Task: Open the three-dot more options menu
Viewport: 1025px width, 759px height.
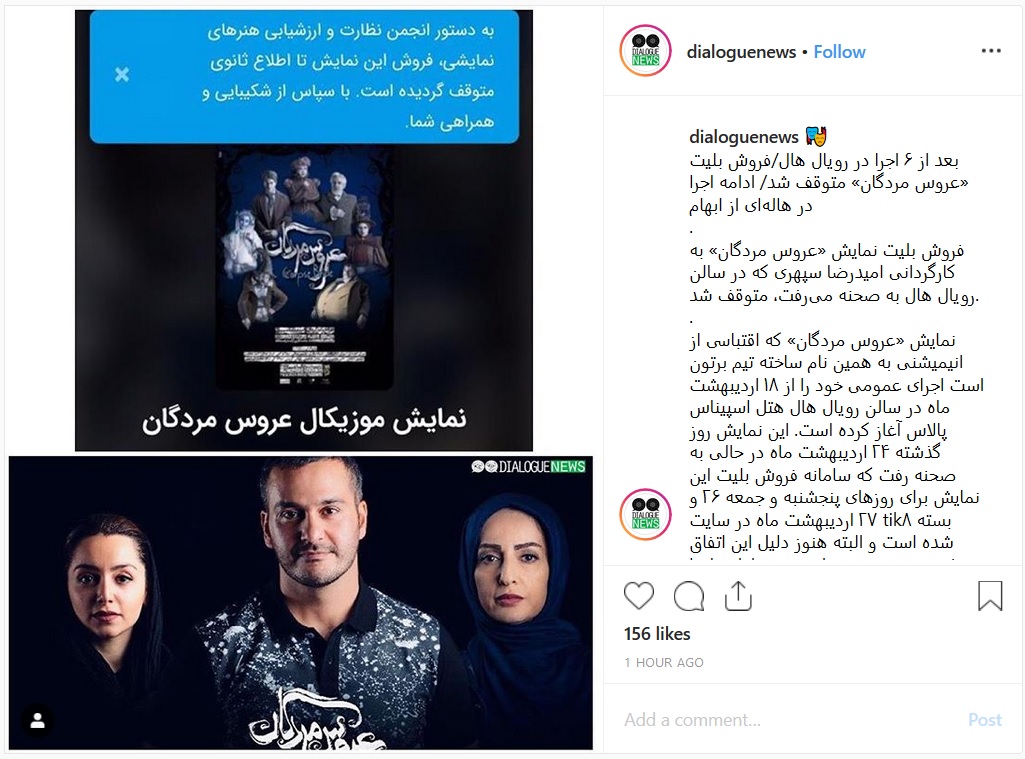Action: (991, 51)
